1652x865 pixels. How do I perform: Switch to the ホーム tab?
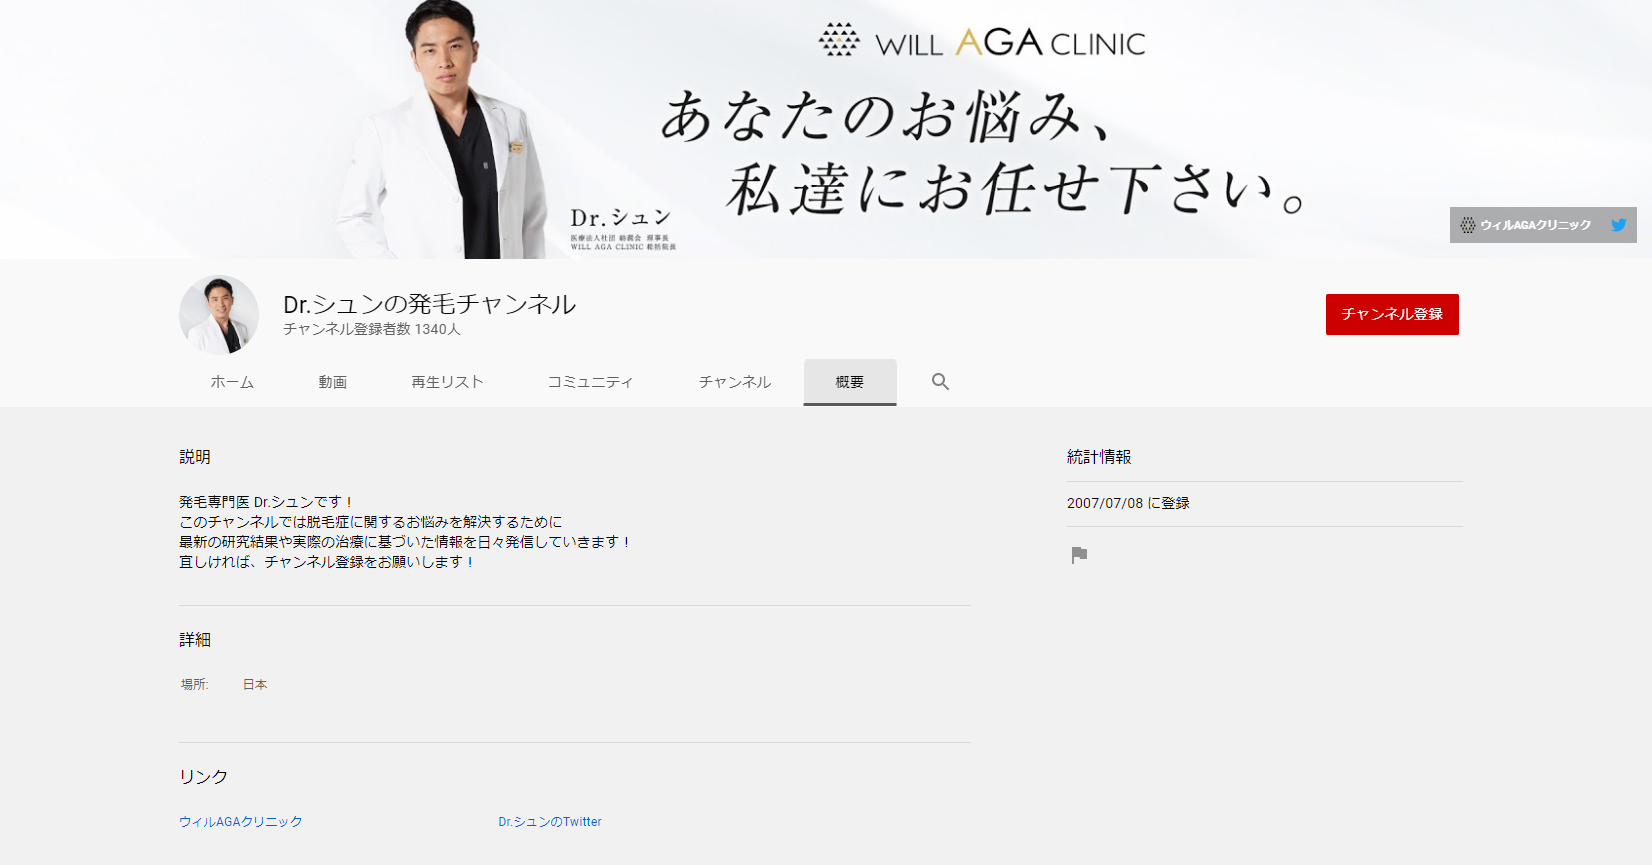(232, 382)
